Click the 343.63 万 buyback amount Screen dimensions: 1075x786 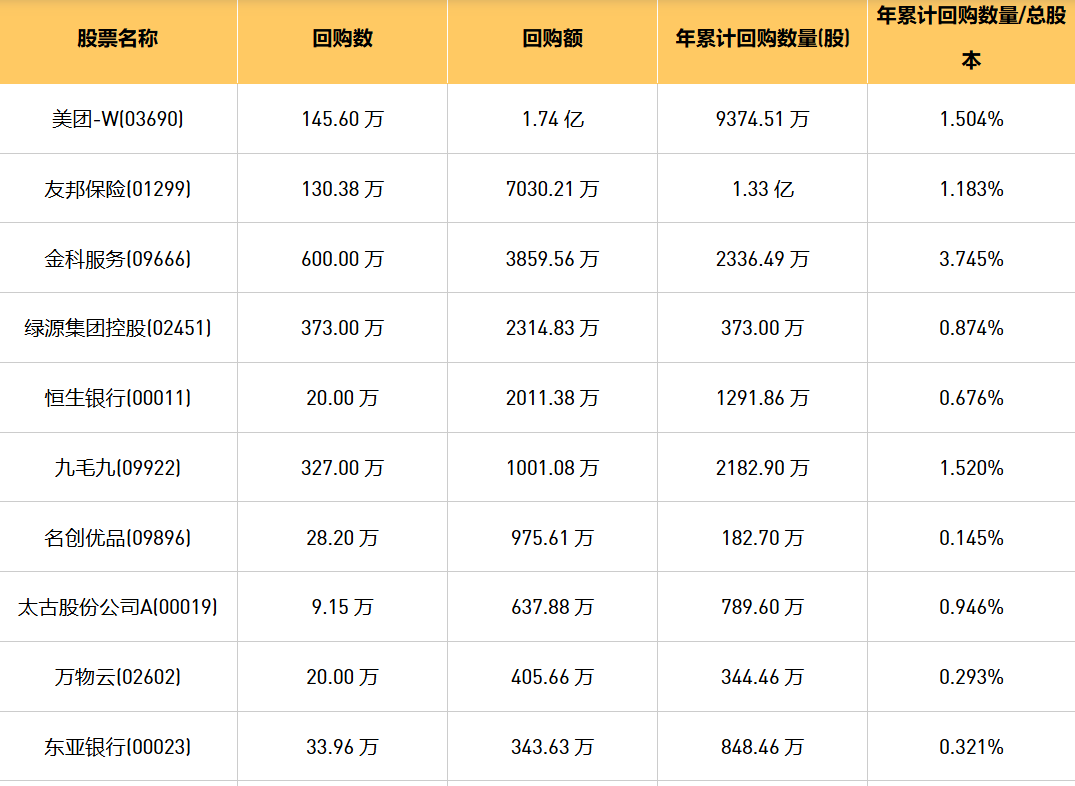point(553,748)
